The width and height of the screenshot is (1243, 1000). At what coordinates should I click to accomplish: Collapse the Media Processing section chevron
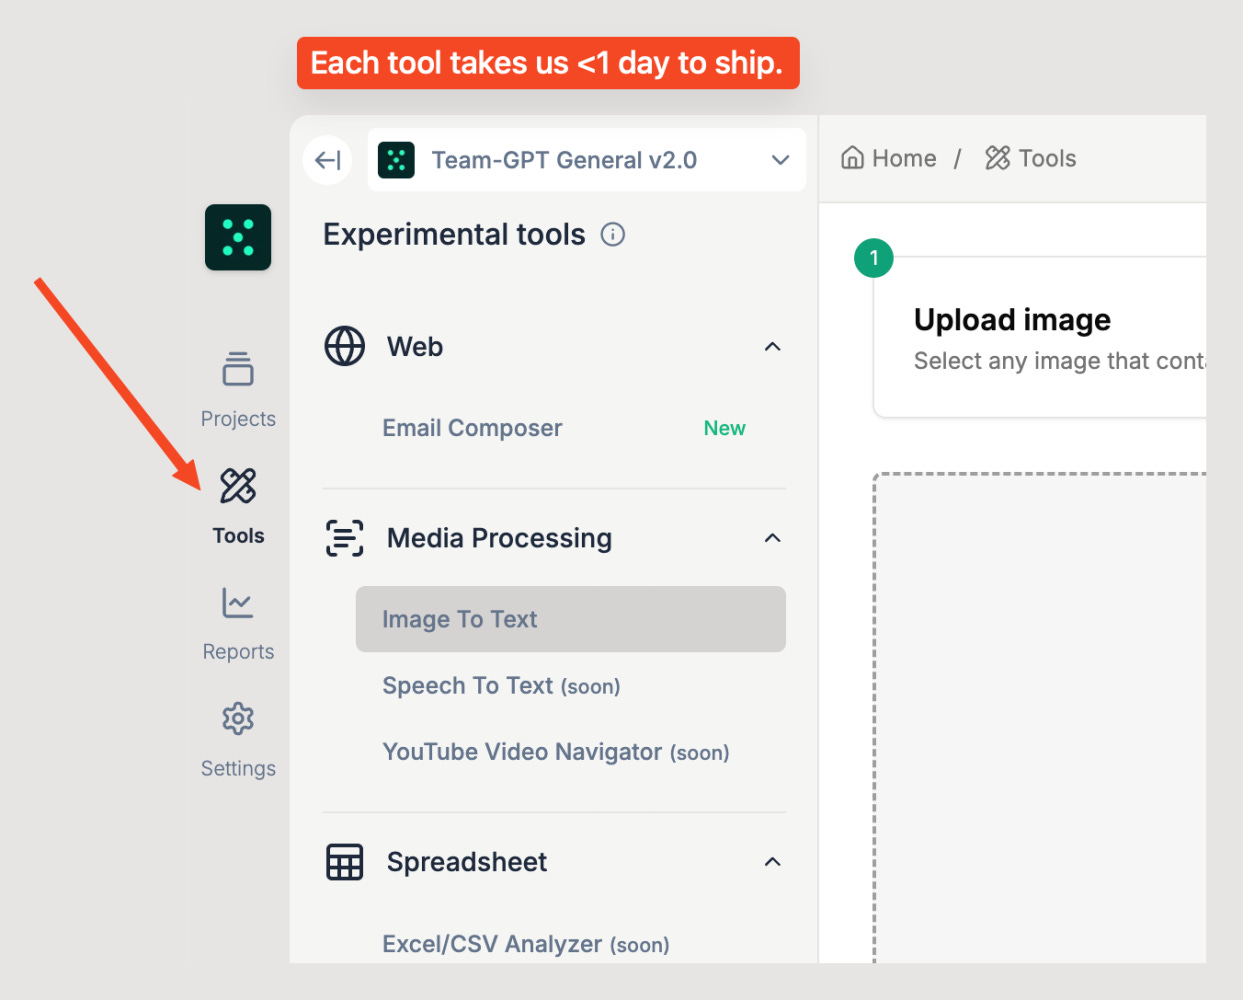click(x=772, y=538)
